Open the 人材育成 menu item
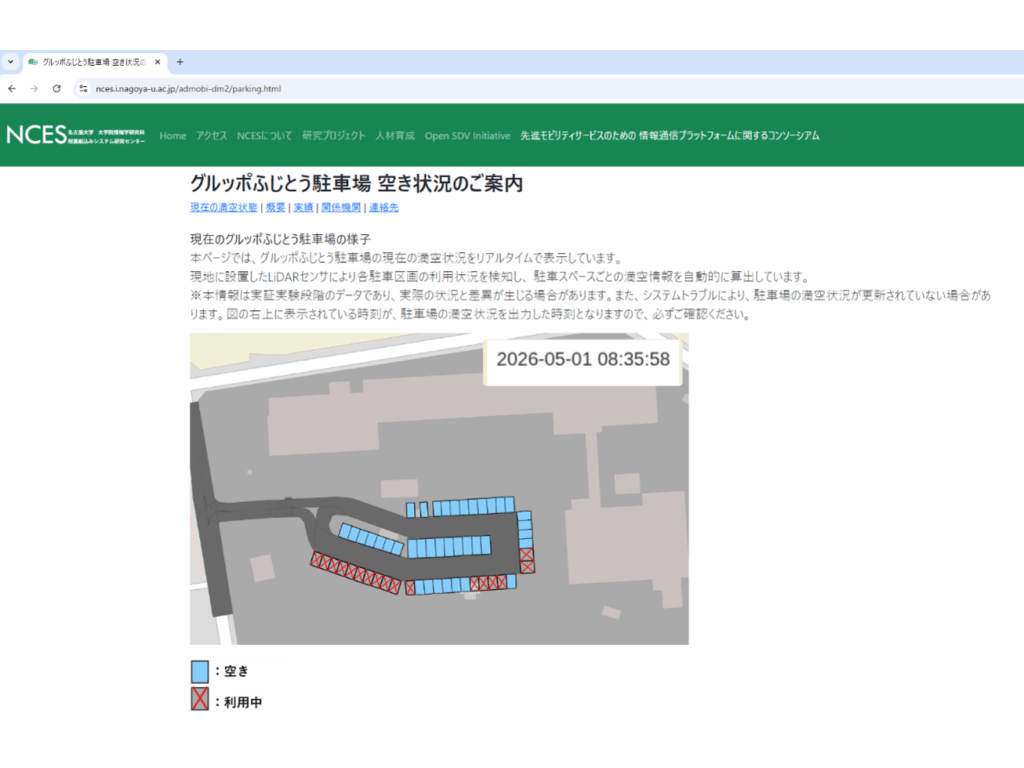Screen dimensions: 1024x768 395,136
